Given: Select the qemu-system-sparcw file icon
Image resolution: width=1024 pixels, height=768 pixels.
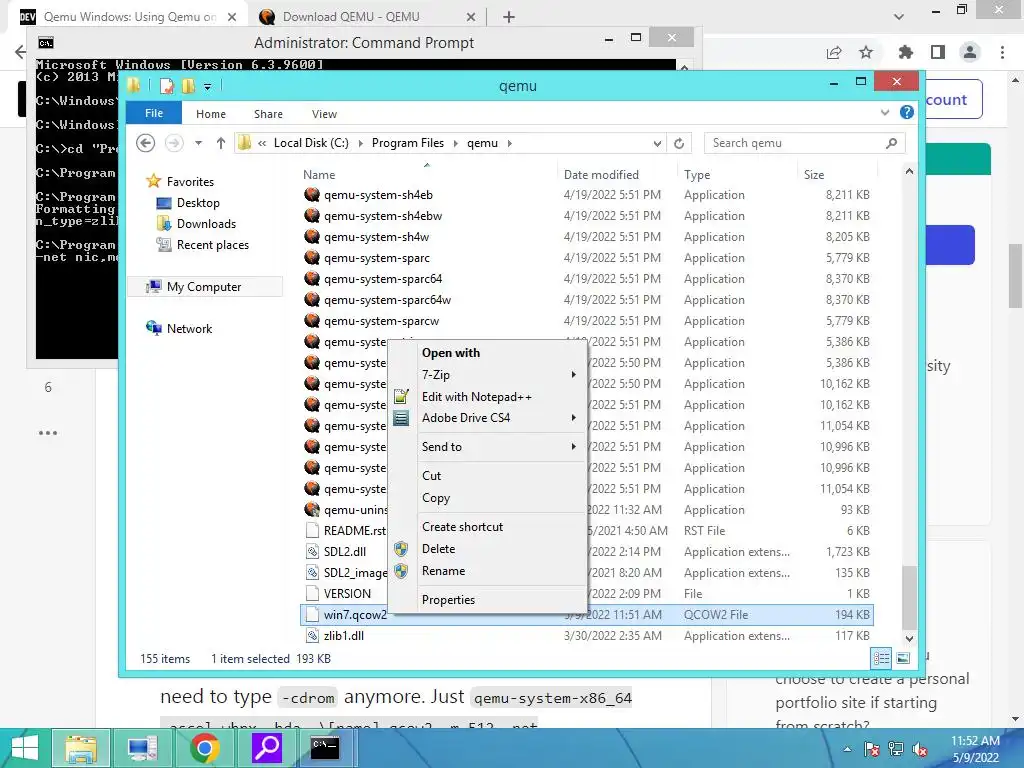Looking at the screenshot, I should click(312, 321).
